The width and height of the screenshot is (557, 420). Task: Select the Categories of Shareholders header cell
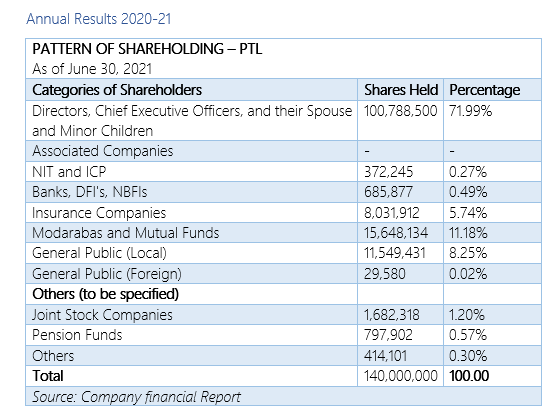(x=191, y=90)
